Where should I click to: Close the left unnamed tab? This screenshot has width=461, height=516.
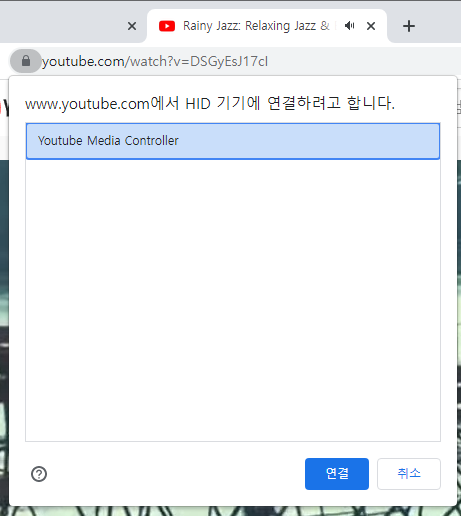click(x=132, y=26)
